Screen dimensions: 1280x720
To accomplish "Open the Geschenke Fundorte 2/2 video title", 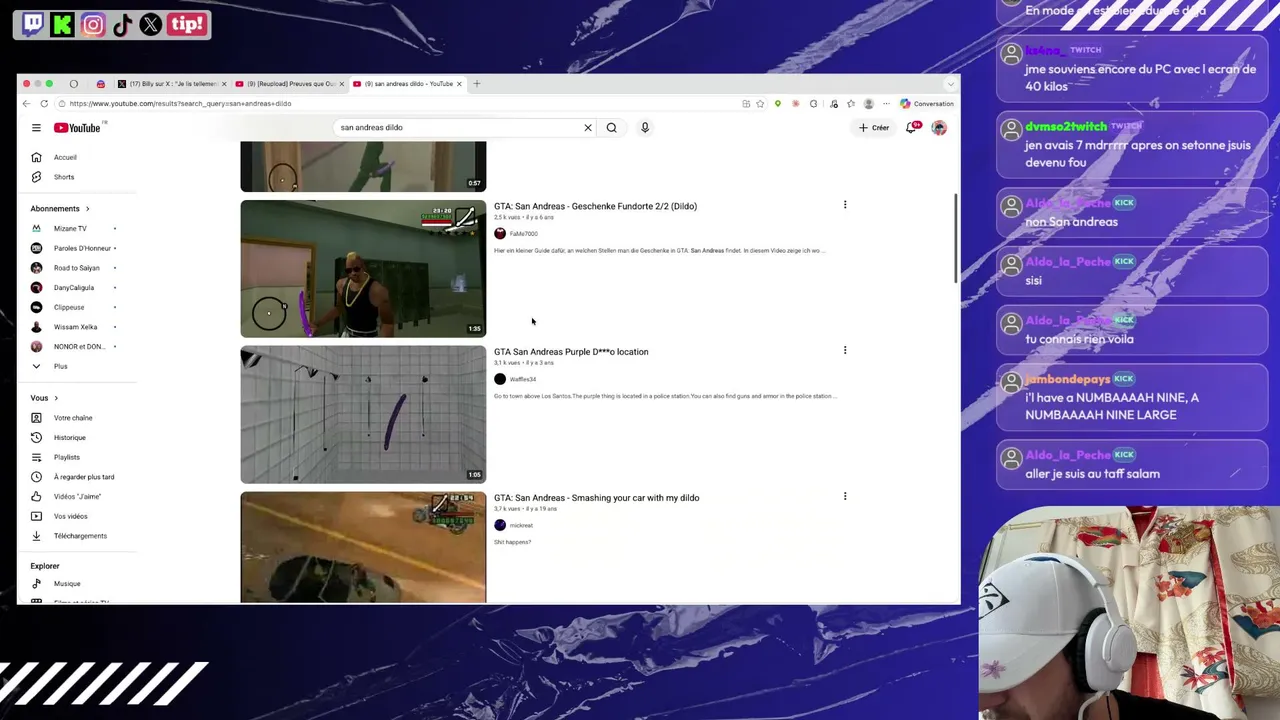I will [595, 206].
